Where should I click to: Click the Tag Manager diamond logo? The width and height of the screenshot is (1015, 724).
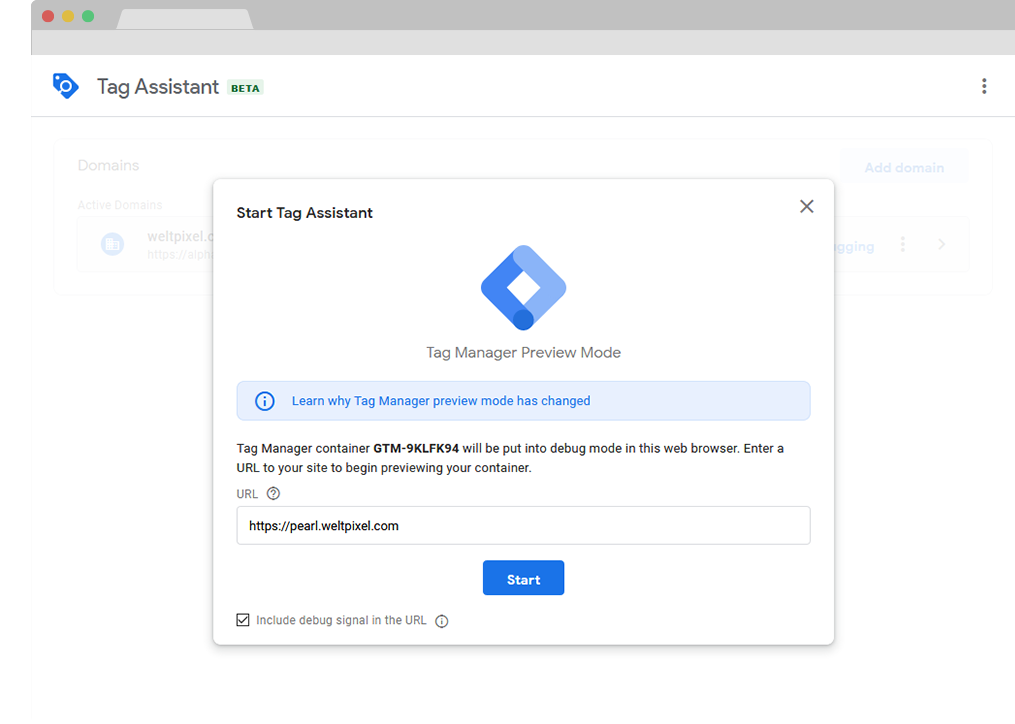523,287
